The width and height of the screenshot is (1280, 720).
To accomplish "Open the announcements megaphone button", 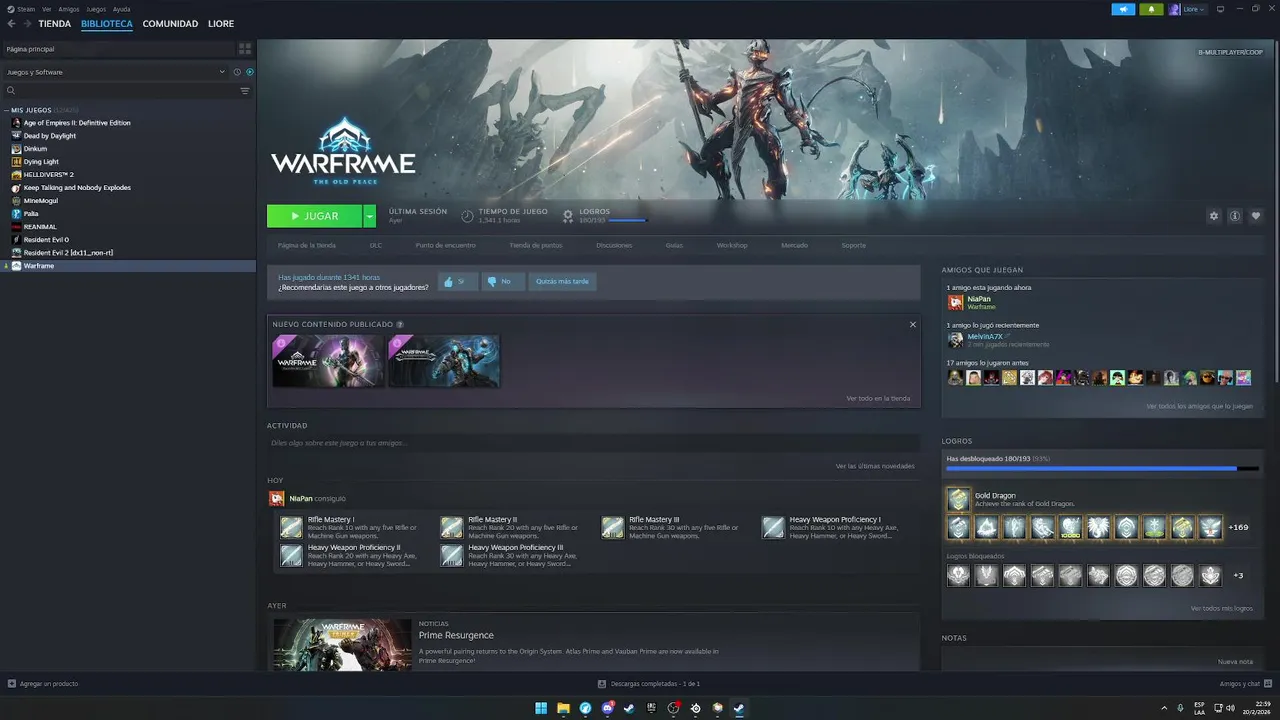I will pyautogui.click(x=1123, y=9).
